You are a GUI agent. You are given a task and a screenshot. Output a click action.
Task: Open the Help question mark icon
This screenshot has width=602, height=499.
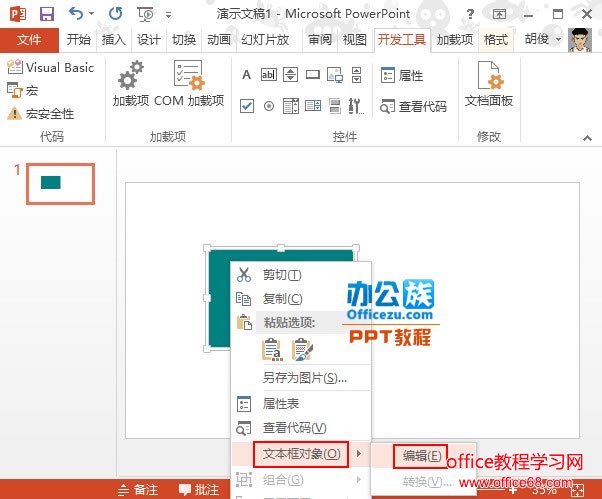tap(470, 15)
